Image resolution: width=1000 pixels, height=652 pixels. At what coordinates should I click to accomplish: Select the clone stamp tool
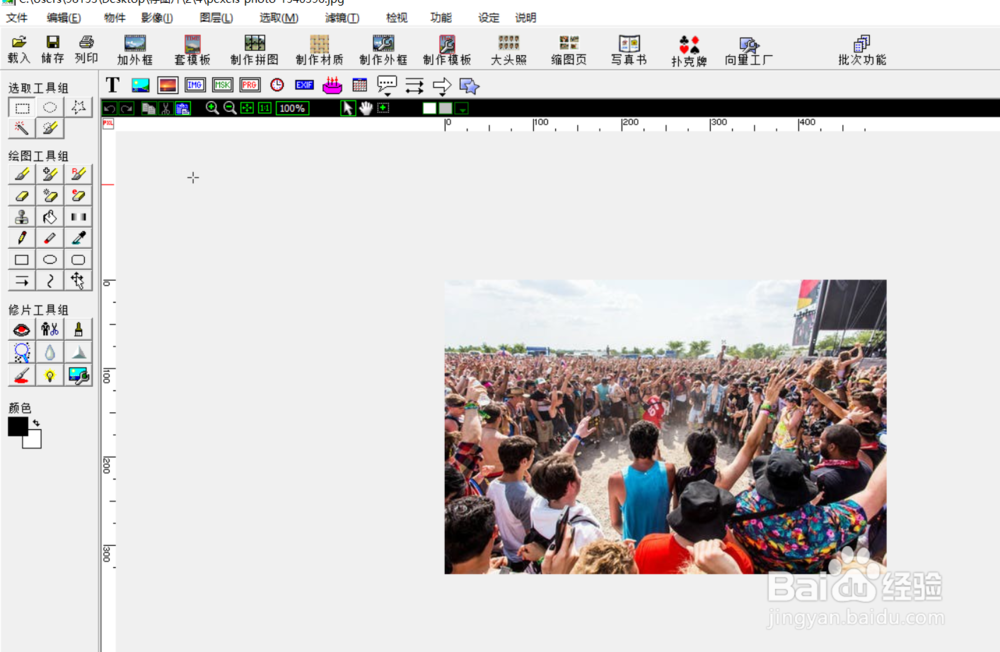click(x=22, y=217)
